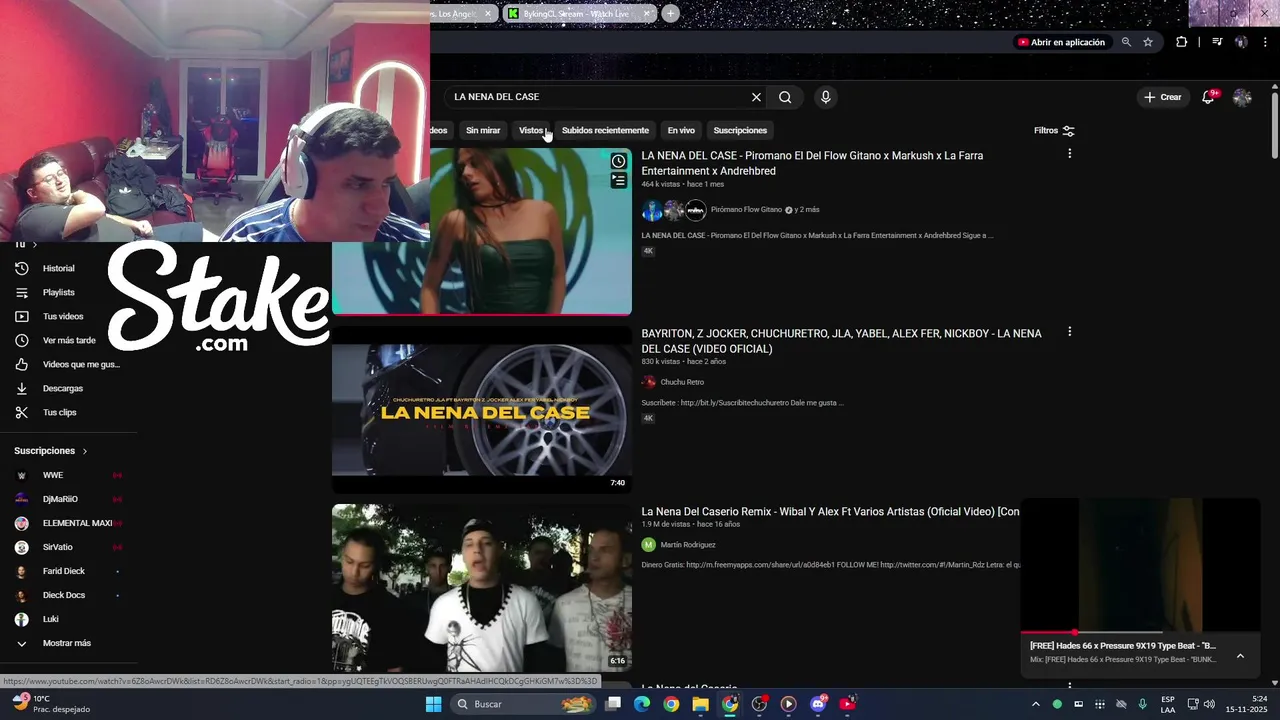This screenshot has height=720, width=1280.
Task: Open Martín Rodriguez channel link
Action: click(688, 545)
